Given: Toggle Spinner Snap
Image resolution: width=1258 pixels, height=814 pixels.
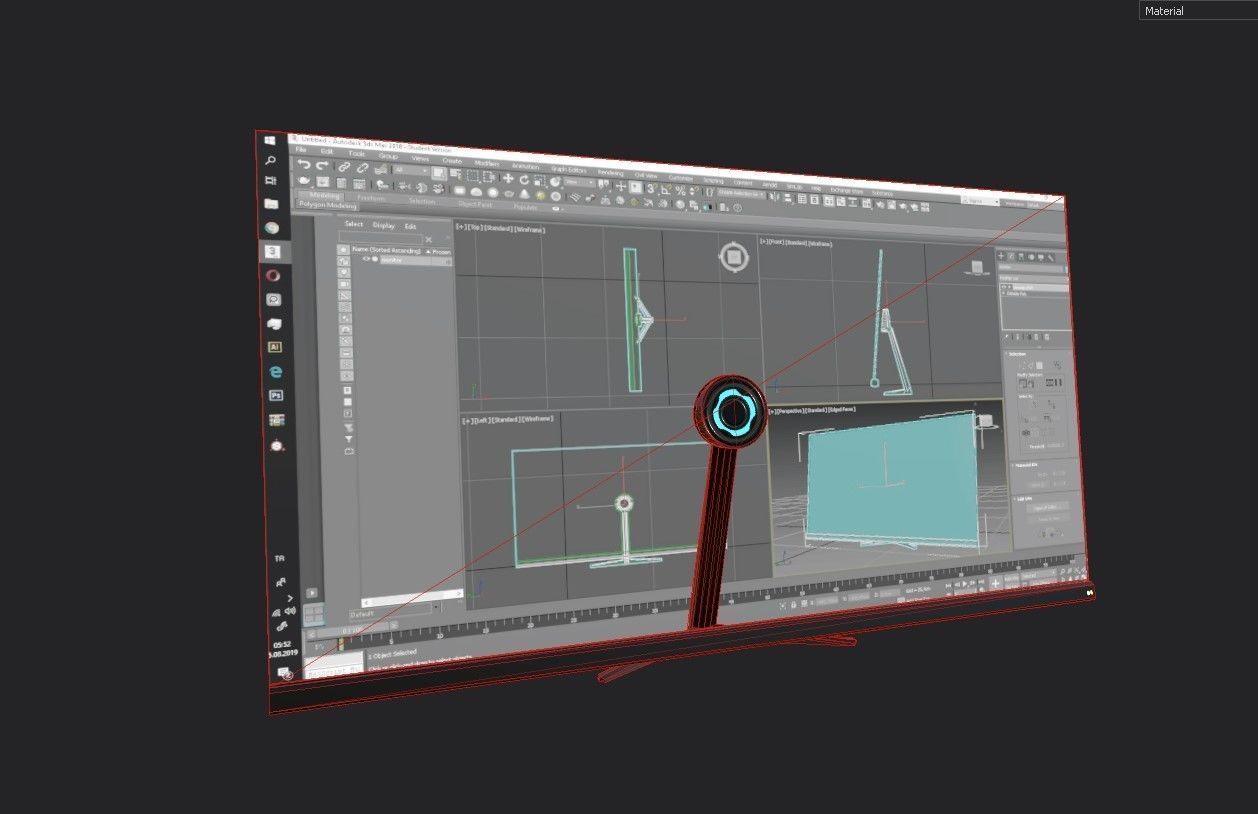Looking at the screenshot, I should pyautogui.click(x=693, y=191).
